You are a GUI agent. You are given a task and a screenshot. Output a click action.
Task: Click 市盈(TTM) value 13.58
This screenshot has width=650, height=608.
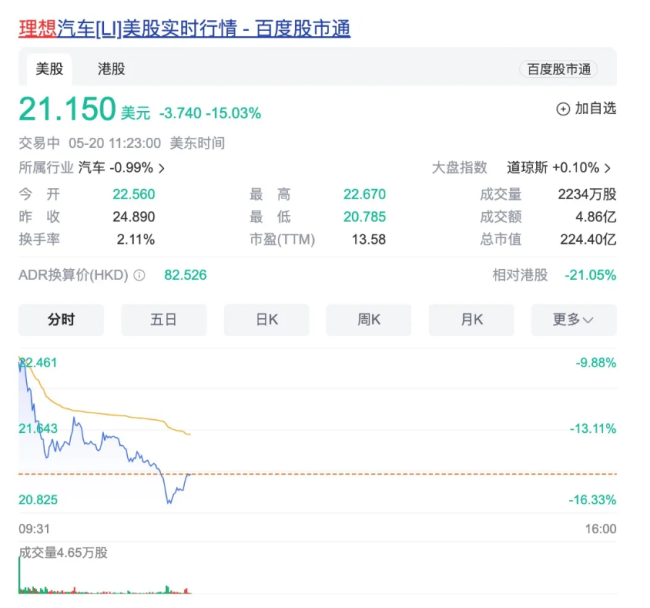point(369,240)
